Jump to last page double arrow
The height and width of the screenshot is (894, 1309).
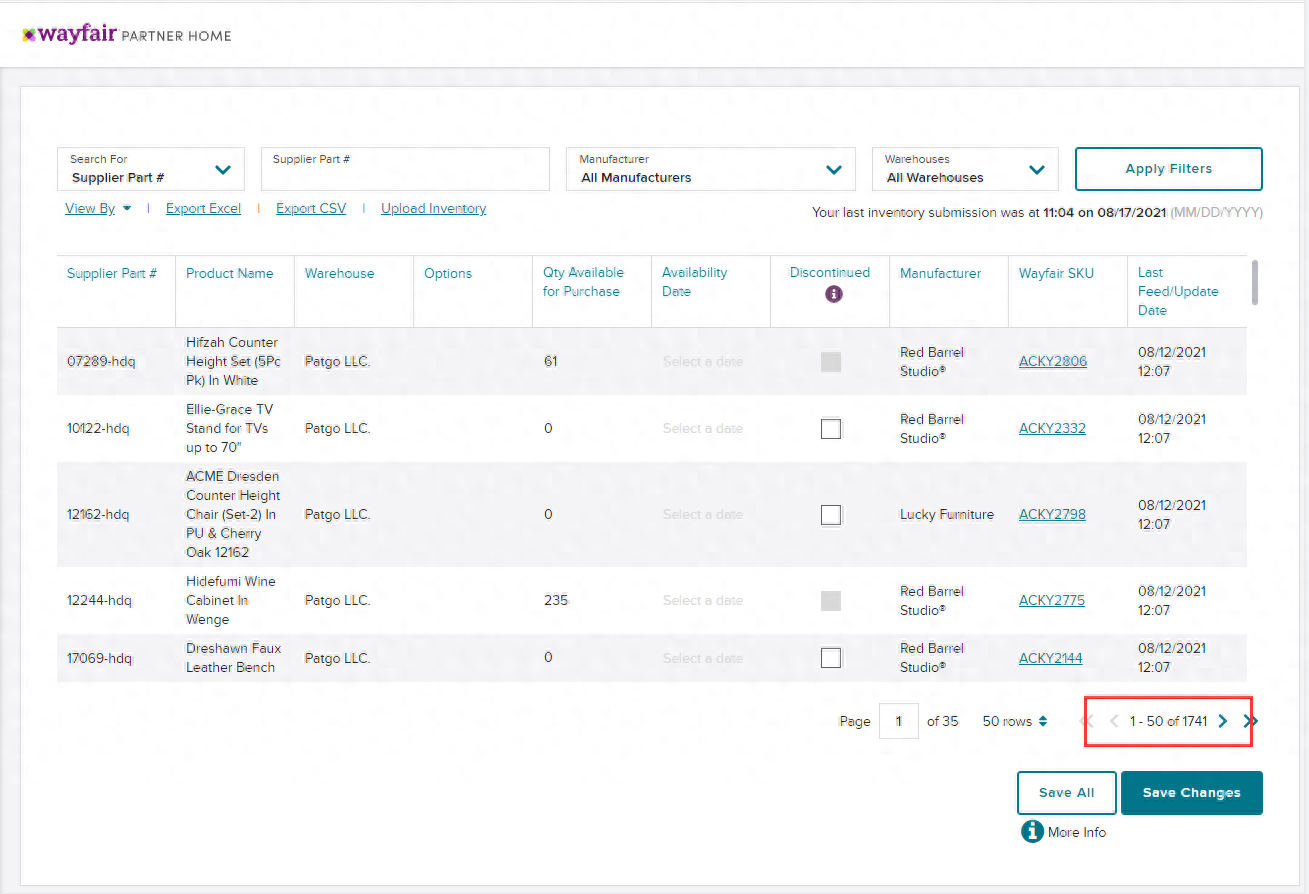tap(1250, 721)
